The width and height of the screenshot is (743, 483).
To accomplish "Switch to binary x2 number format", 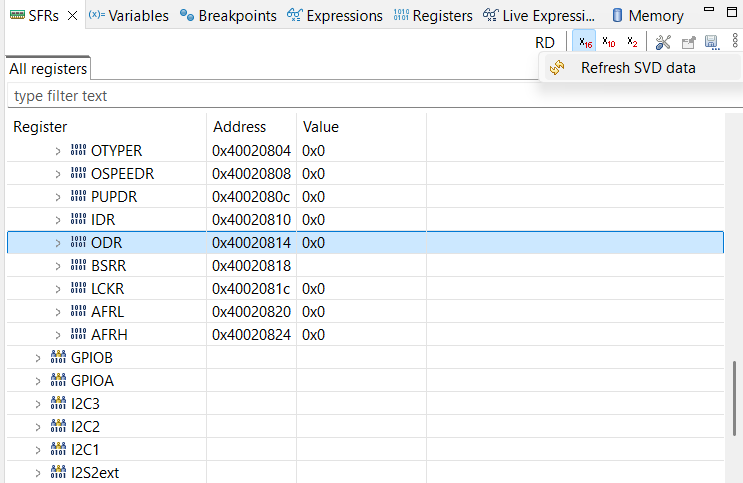I will click(632, 42).
